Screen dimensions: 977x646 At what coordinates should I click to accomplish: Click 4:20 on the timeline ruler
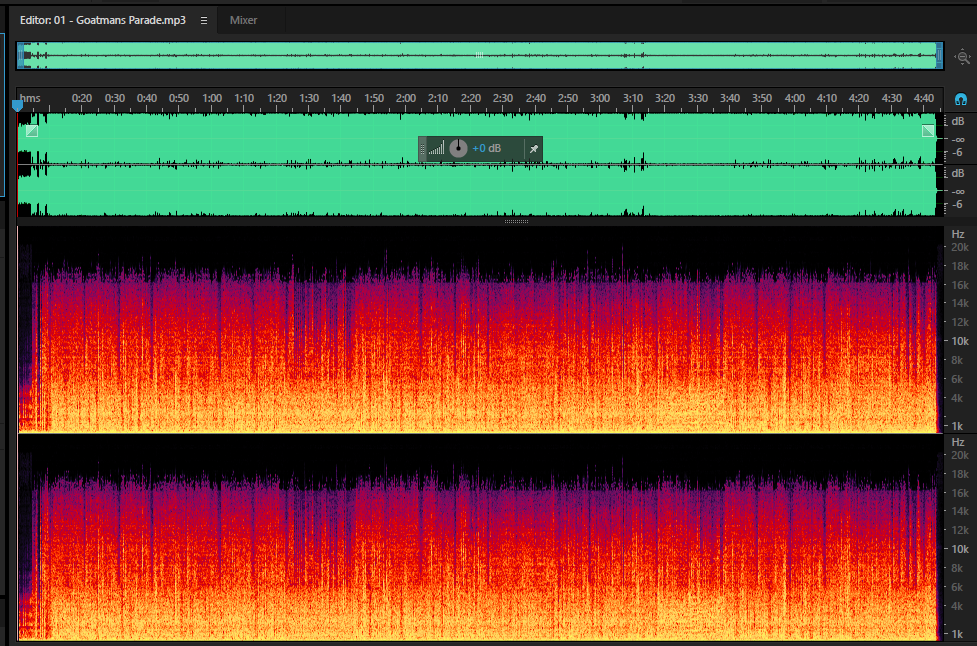[859, 98]
